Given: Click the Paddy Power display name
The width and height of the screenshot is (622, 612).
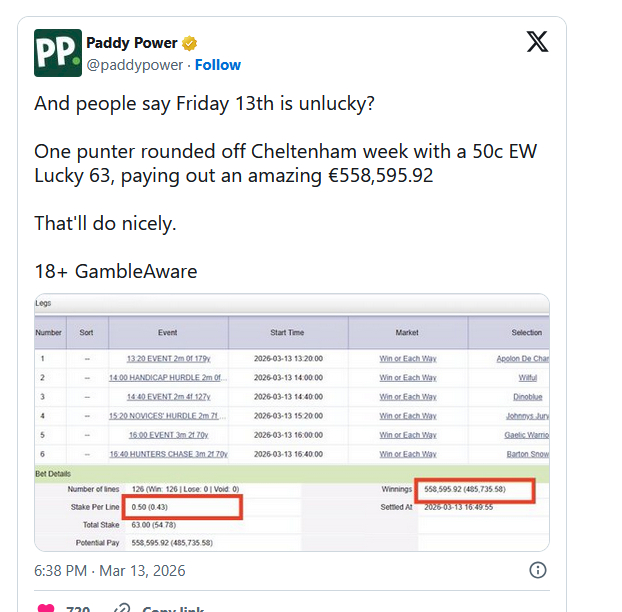Looking at the screenshot, I should click(132, 43).
